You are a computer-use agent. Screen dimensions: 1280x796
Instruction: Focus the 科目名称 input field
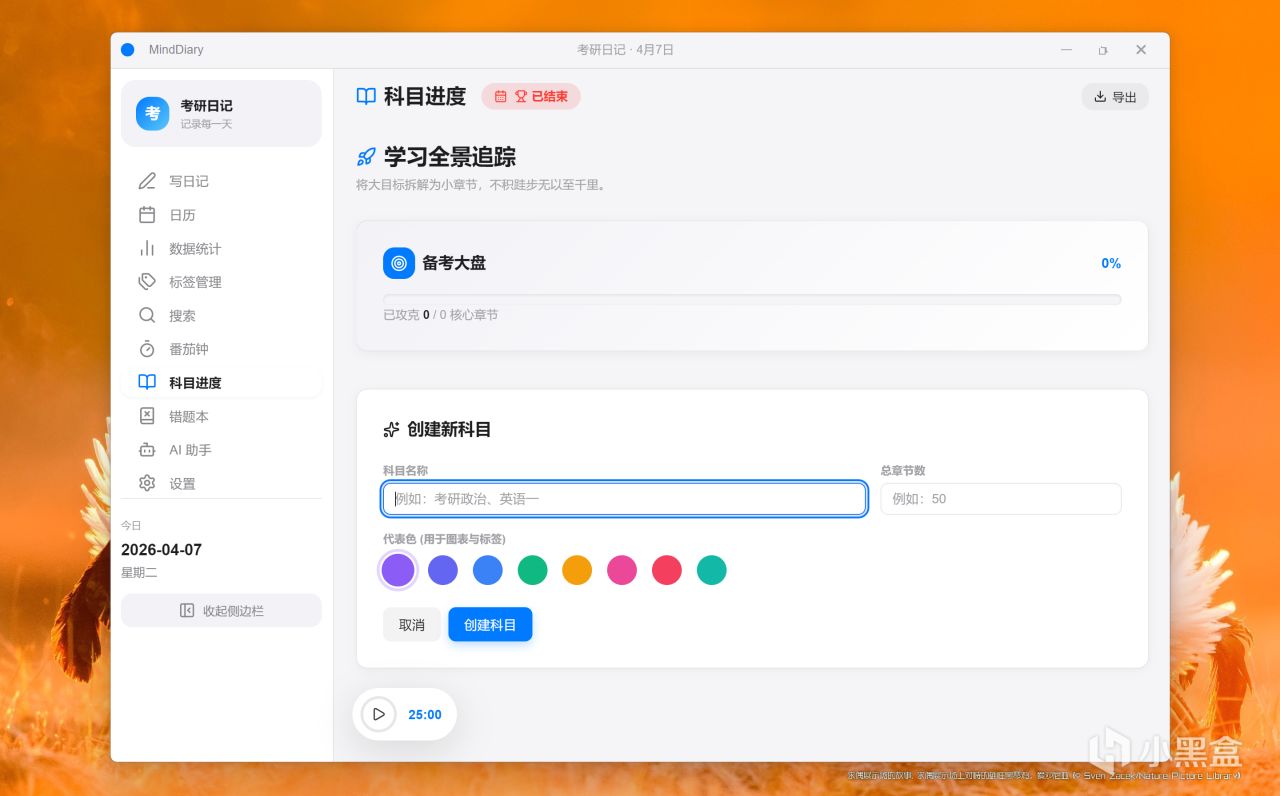(x=624, y=499)
